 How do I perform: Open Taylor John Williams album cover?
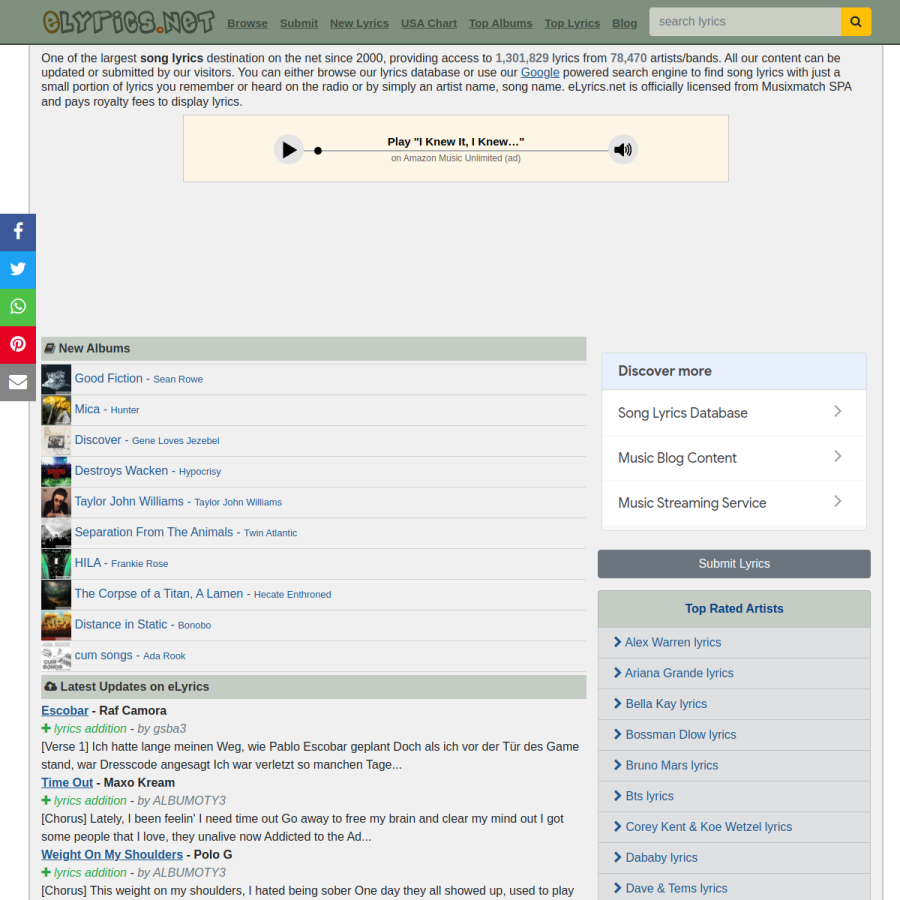click(56, 502)
